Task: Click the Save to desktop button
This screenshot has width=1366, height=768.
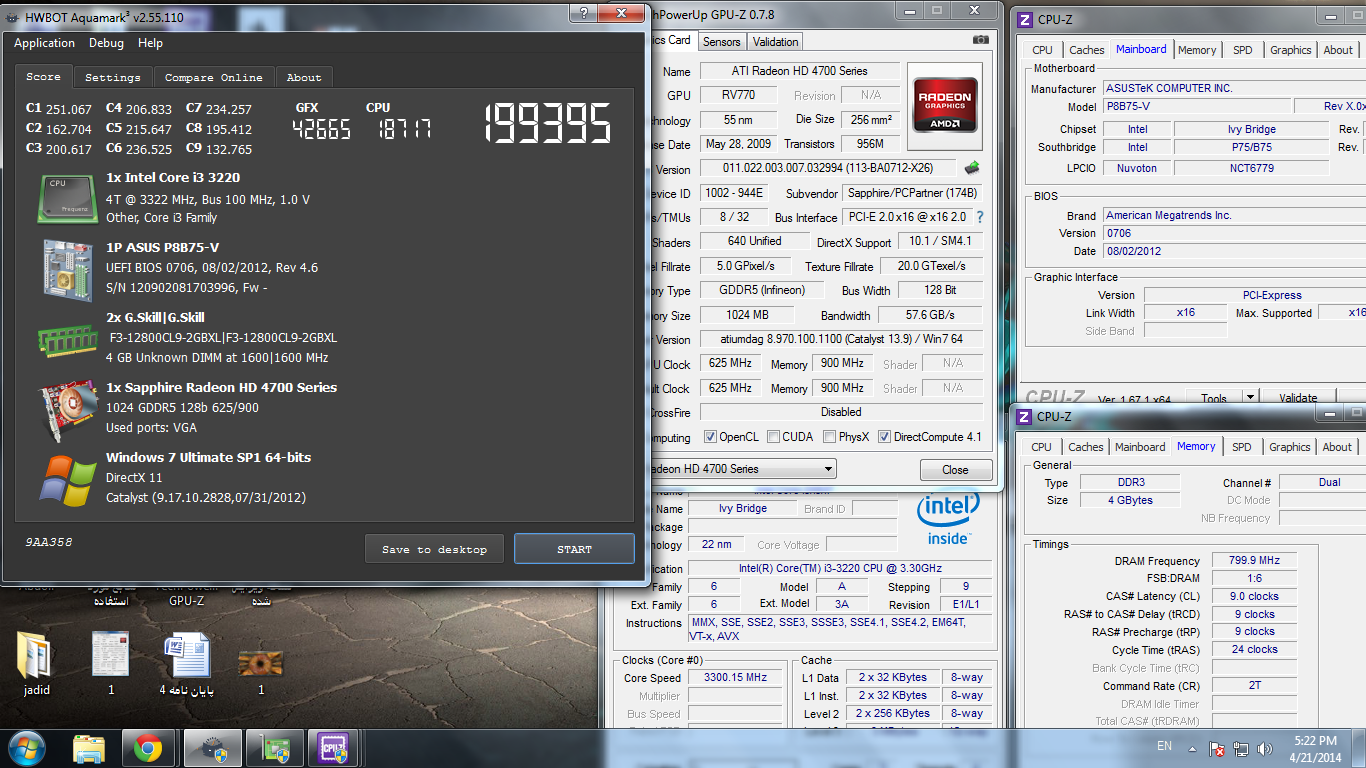Action: pos(434,549)
